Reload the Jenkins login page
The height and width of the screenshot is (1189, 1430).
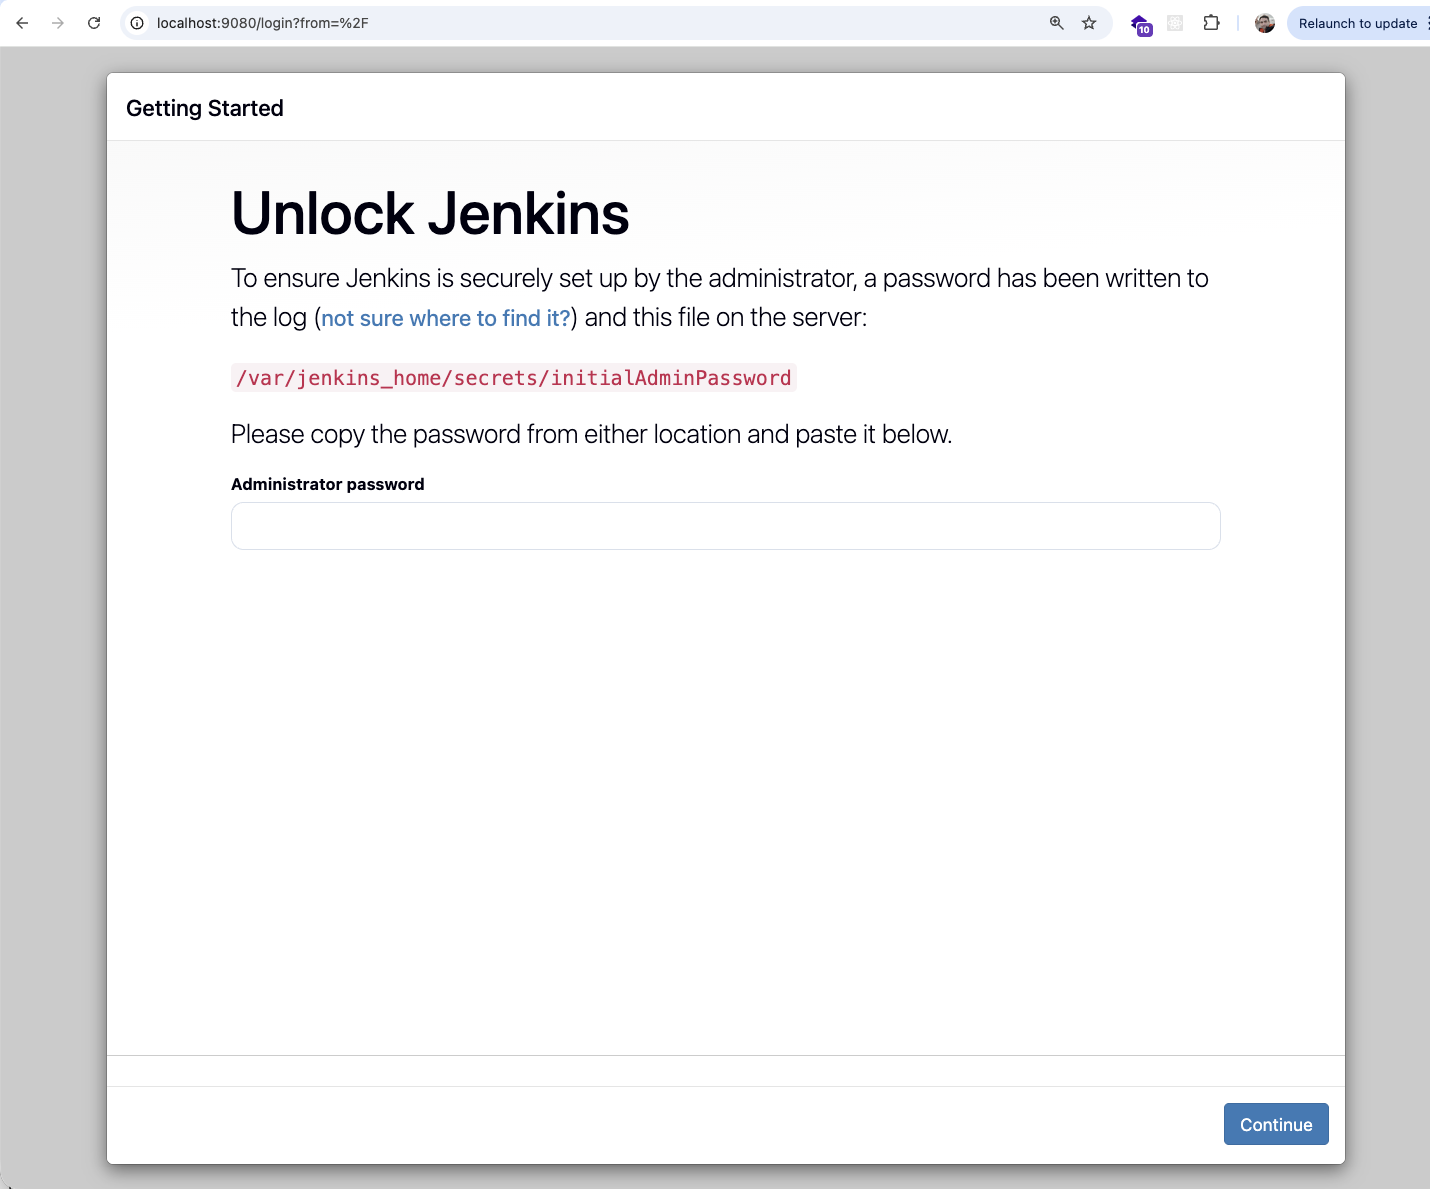[x=94, y=23]
